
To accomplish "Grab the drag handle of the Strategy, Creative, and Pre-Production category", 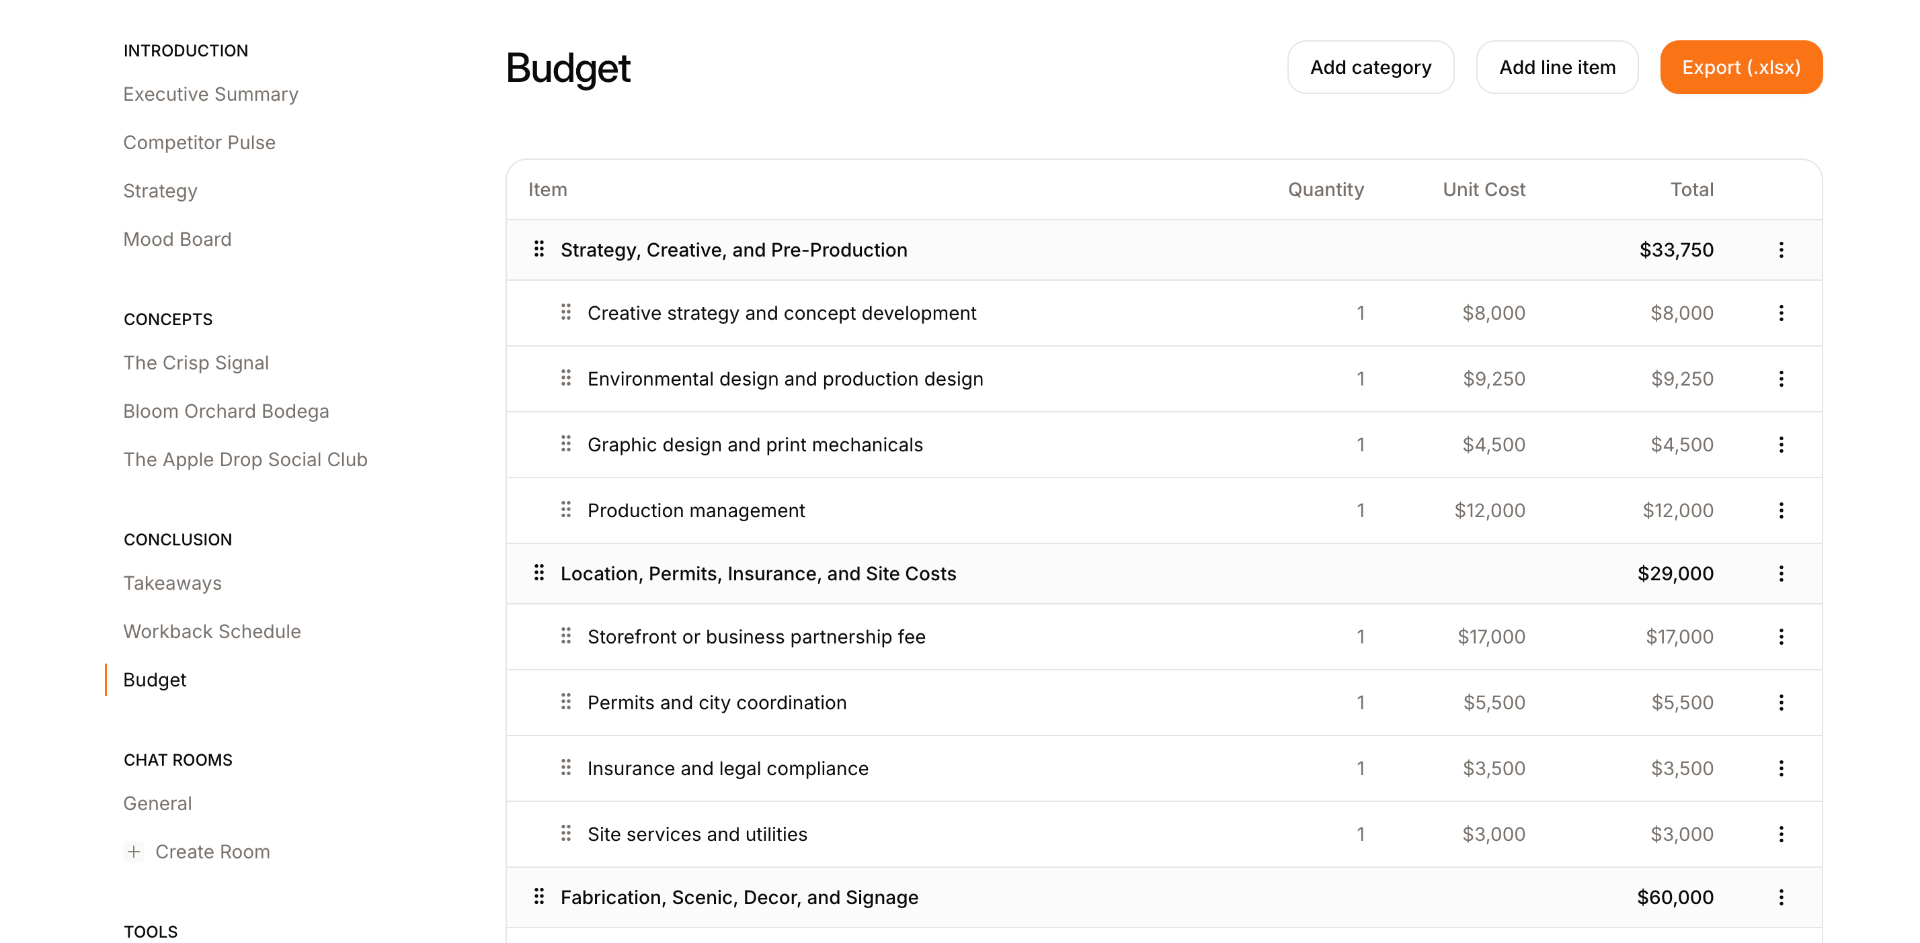I will click(x=539, y=249).
